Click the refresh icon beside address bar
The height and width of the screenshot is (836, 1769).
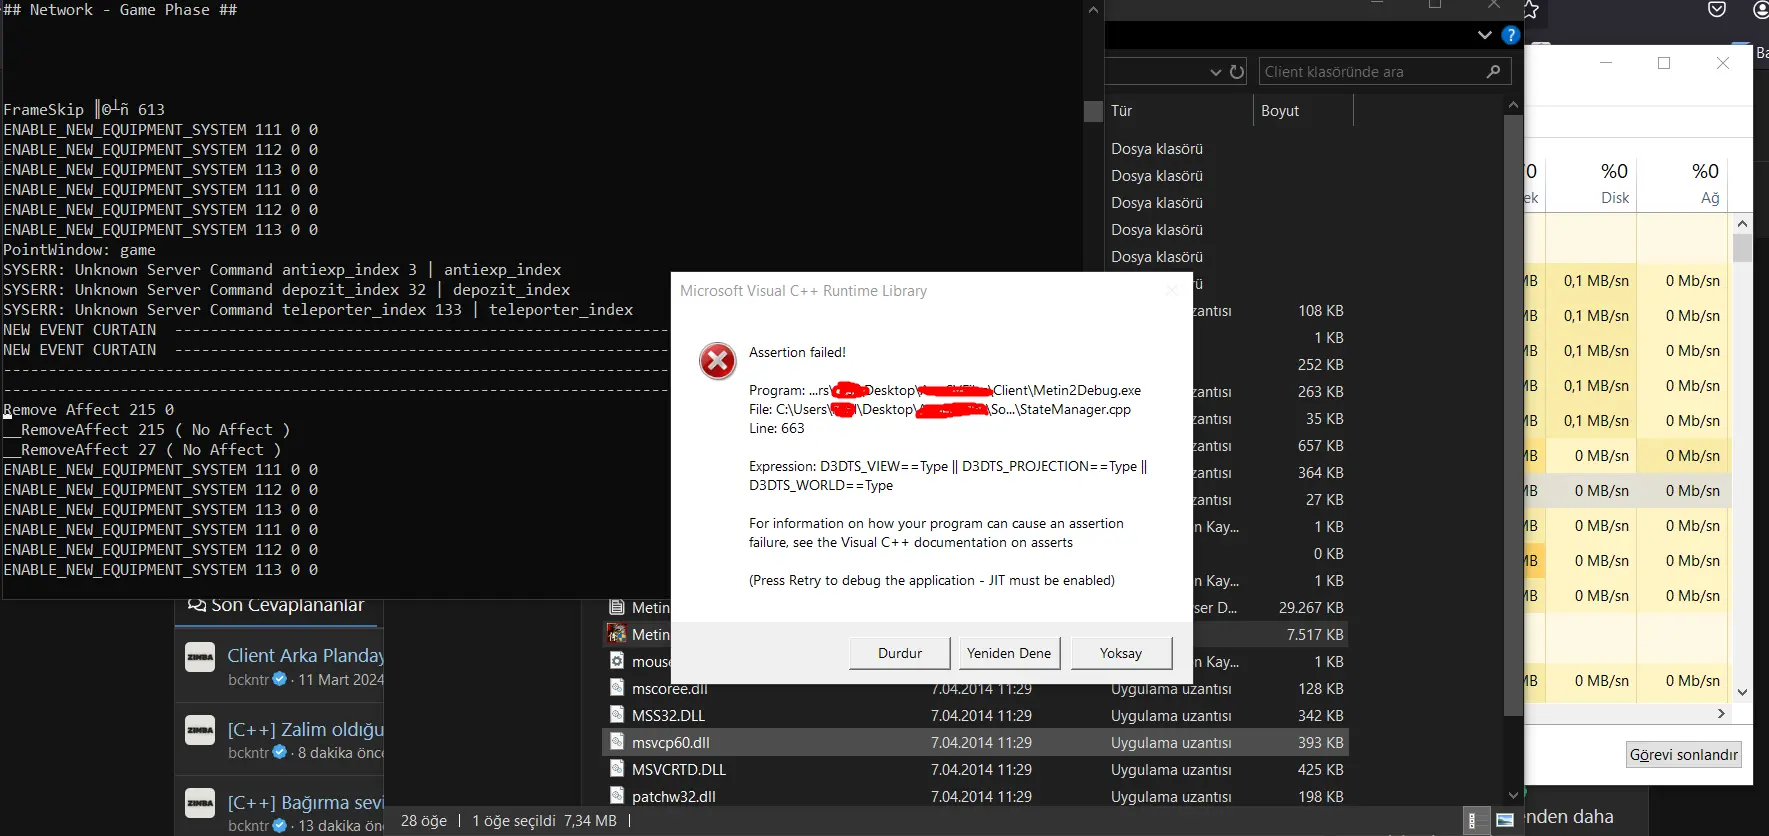1237,72
